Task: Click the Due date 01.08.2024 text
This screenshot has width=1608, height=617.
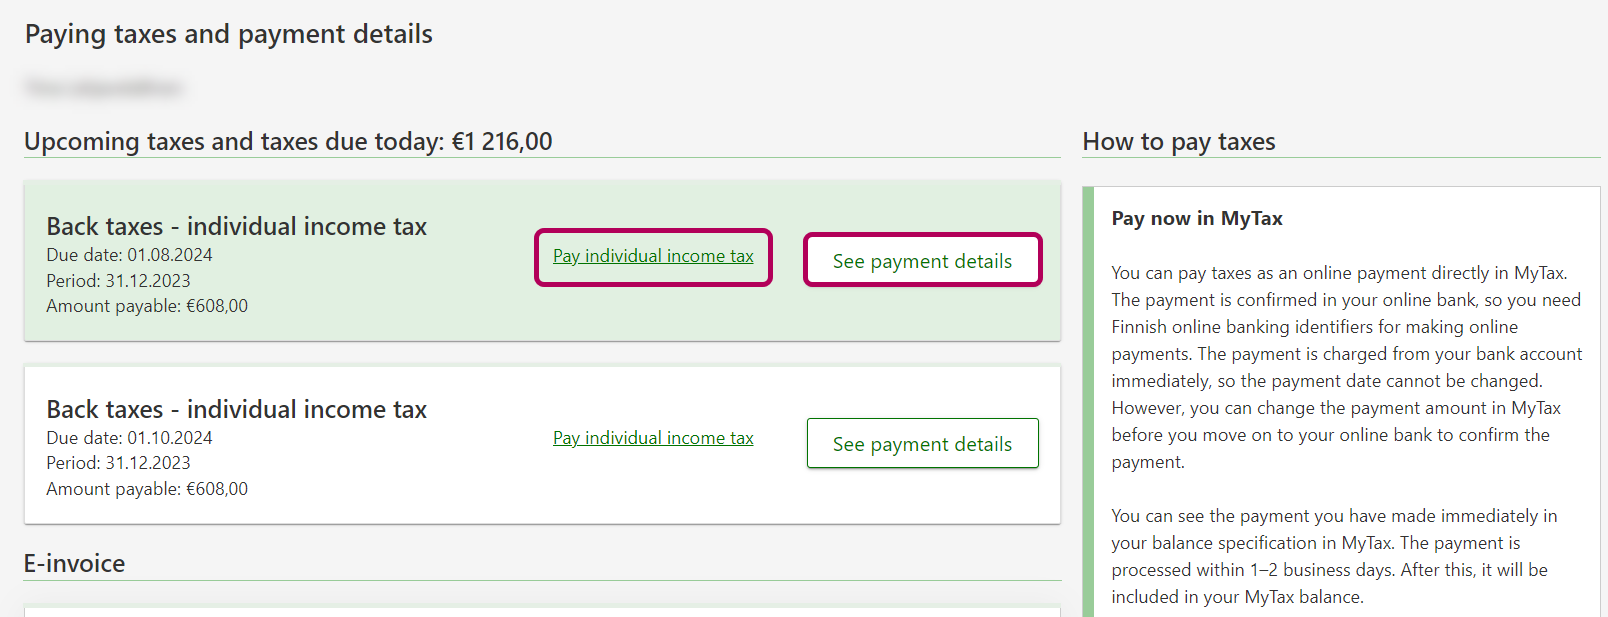Action: coord(129,255)
